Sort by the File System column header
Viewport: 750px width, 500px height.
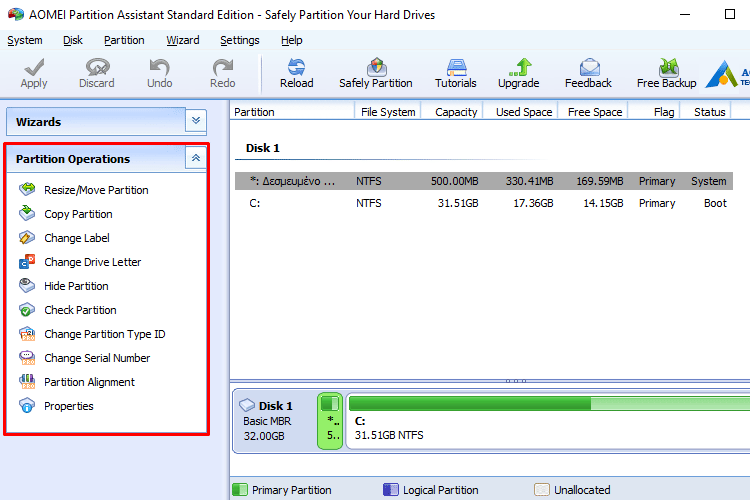pos(388,111)
